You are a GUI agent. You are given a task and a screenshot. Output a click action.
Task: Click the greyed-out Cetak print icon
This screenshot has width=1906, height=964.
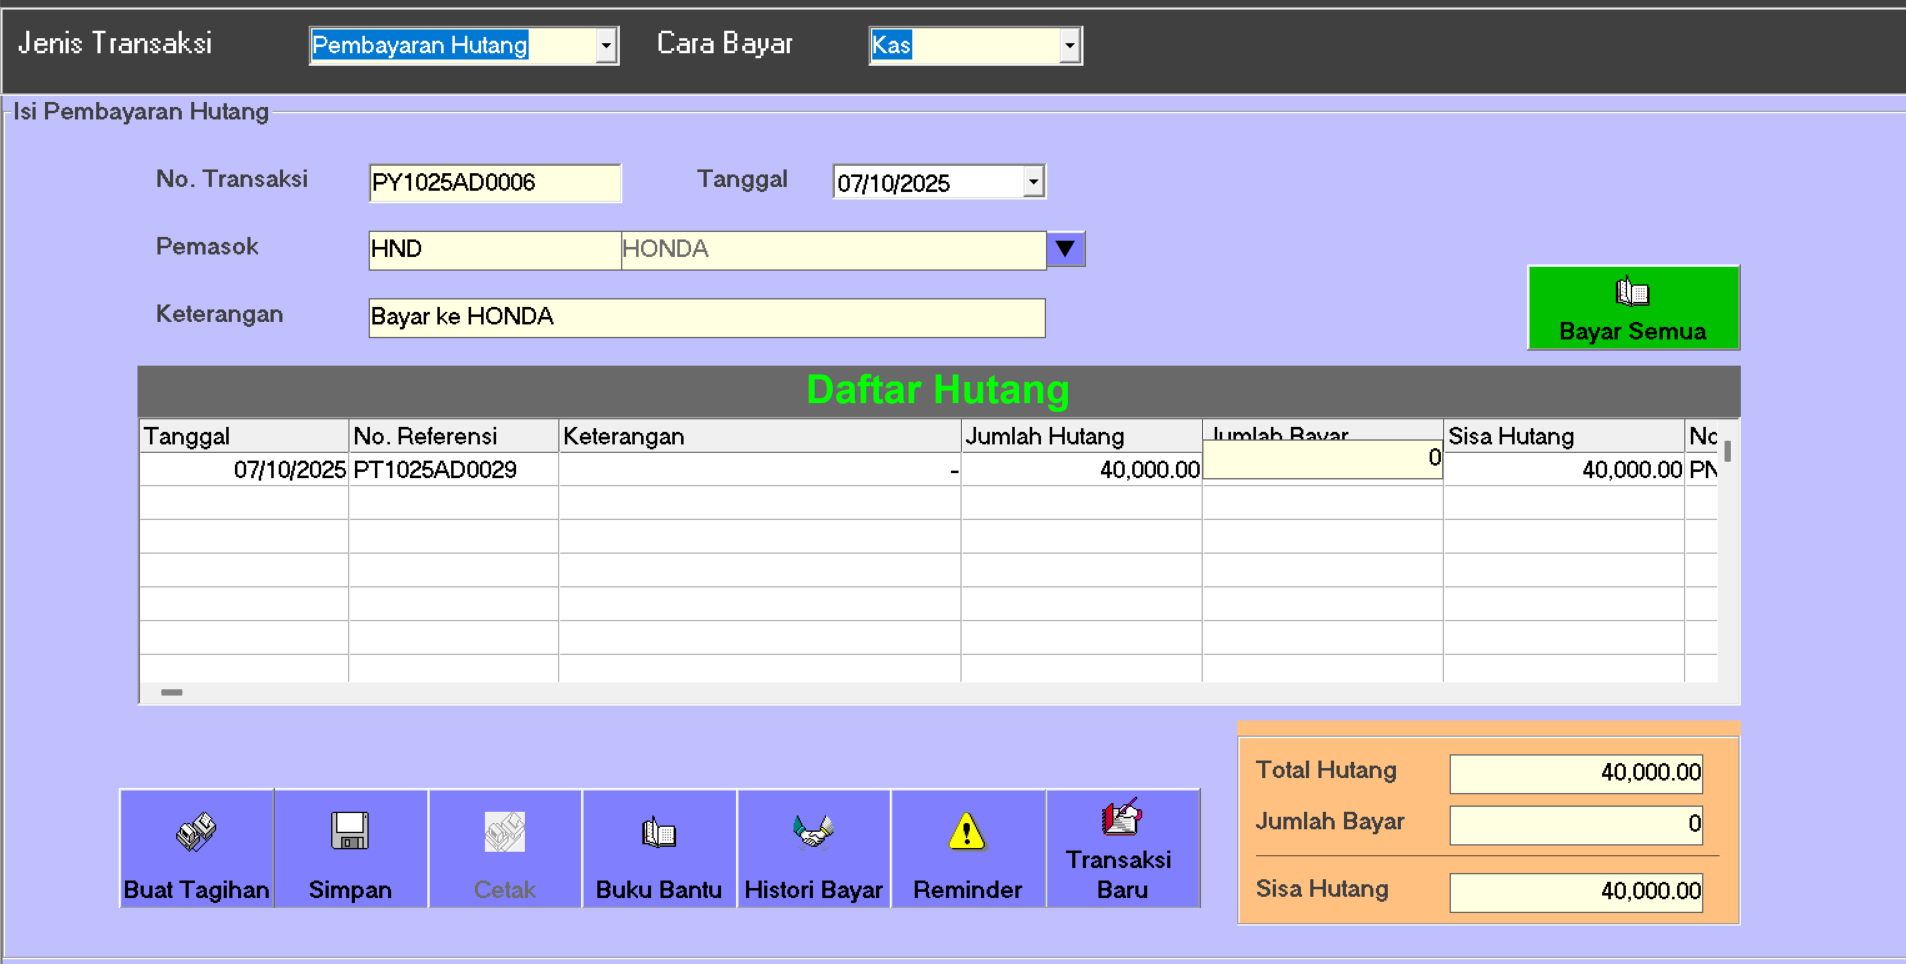coord(504,832)
